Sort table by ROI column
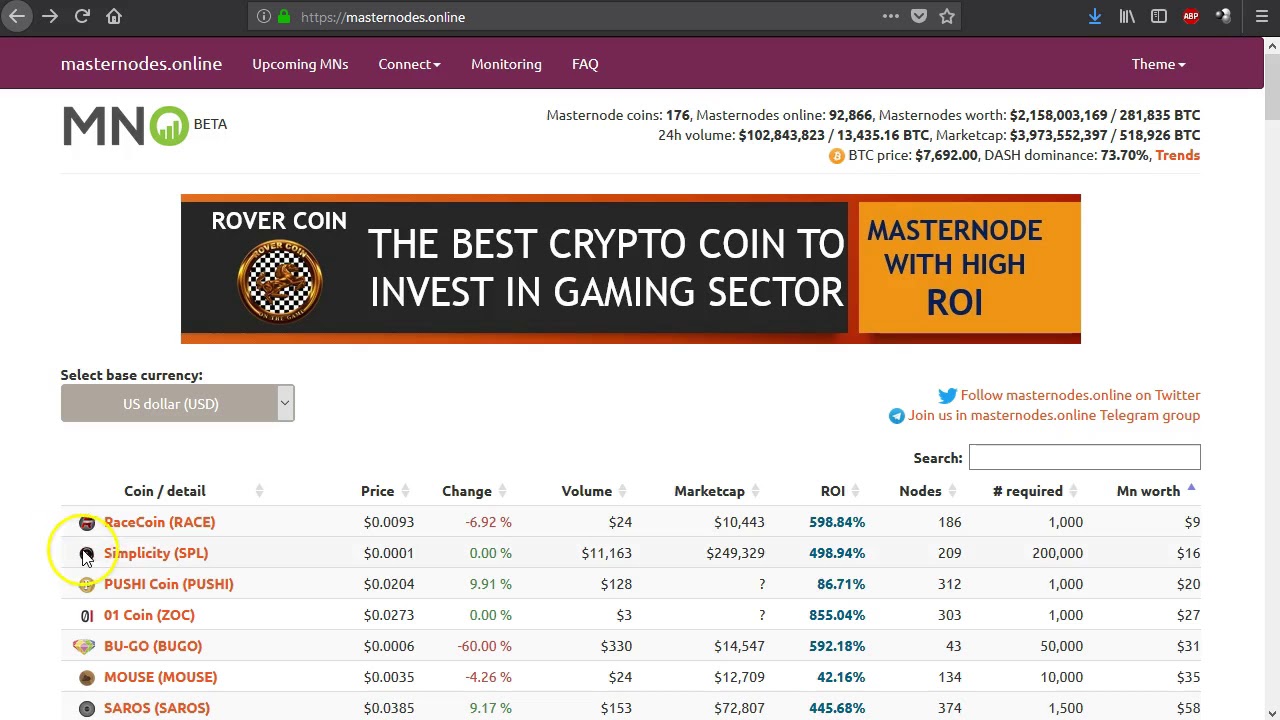The height and width of the screenshot is (720, 1280). [x=833, y=491]
